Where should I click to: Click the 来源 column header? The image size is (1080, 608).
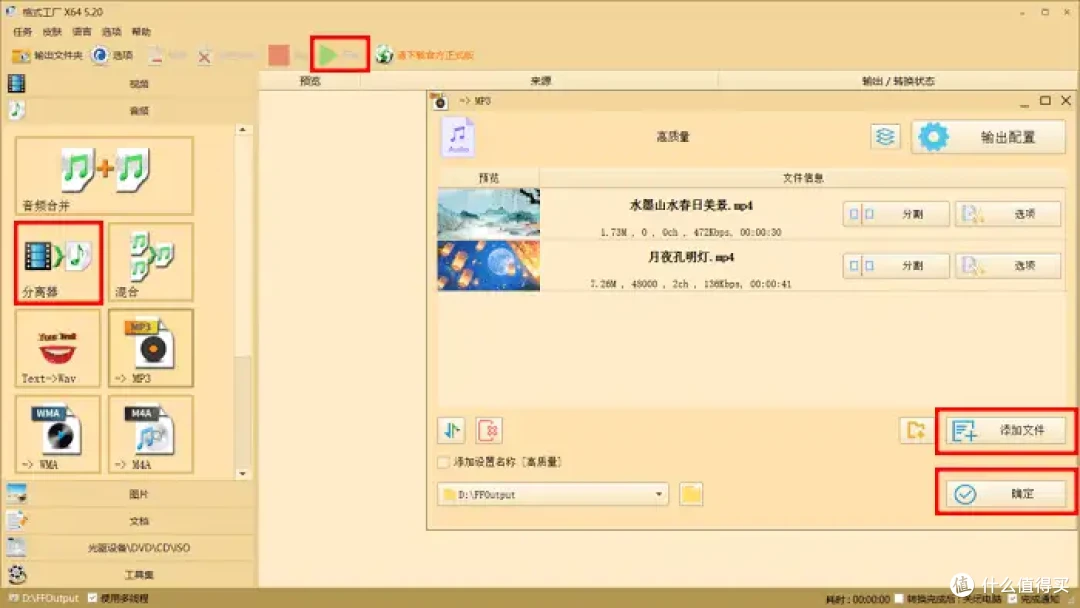540,81
